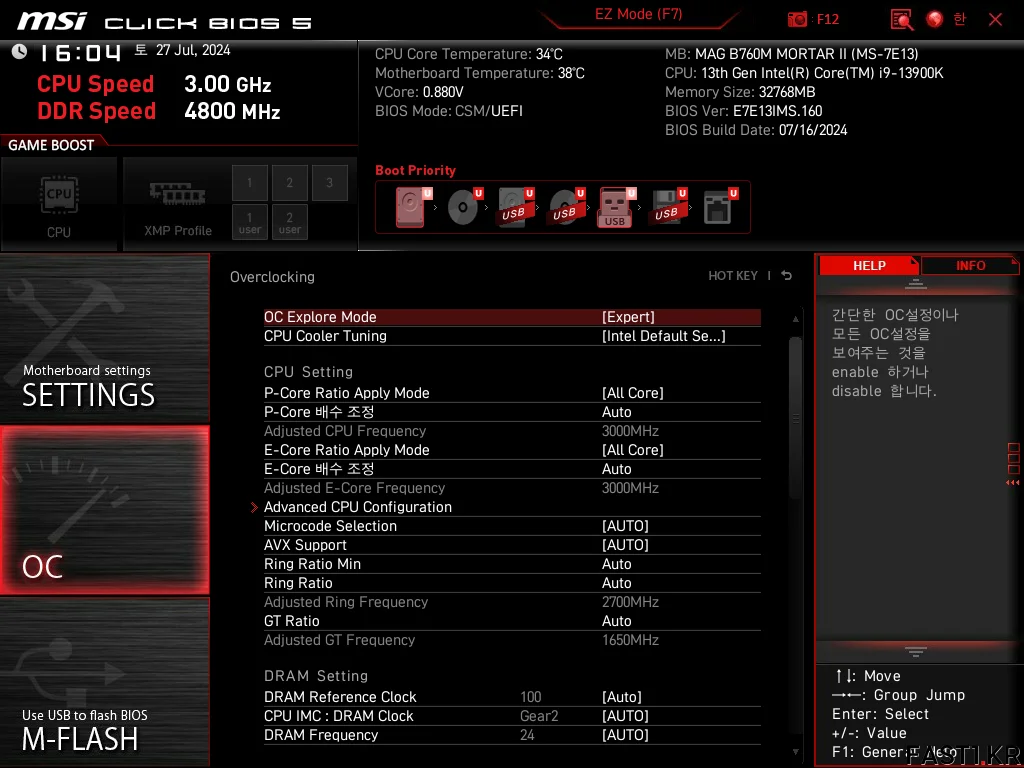The height and width of the screenshot is (768, 1024).
Task: Change OC Explore Mode [Expert] value
Action: [628, 317]
